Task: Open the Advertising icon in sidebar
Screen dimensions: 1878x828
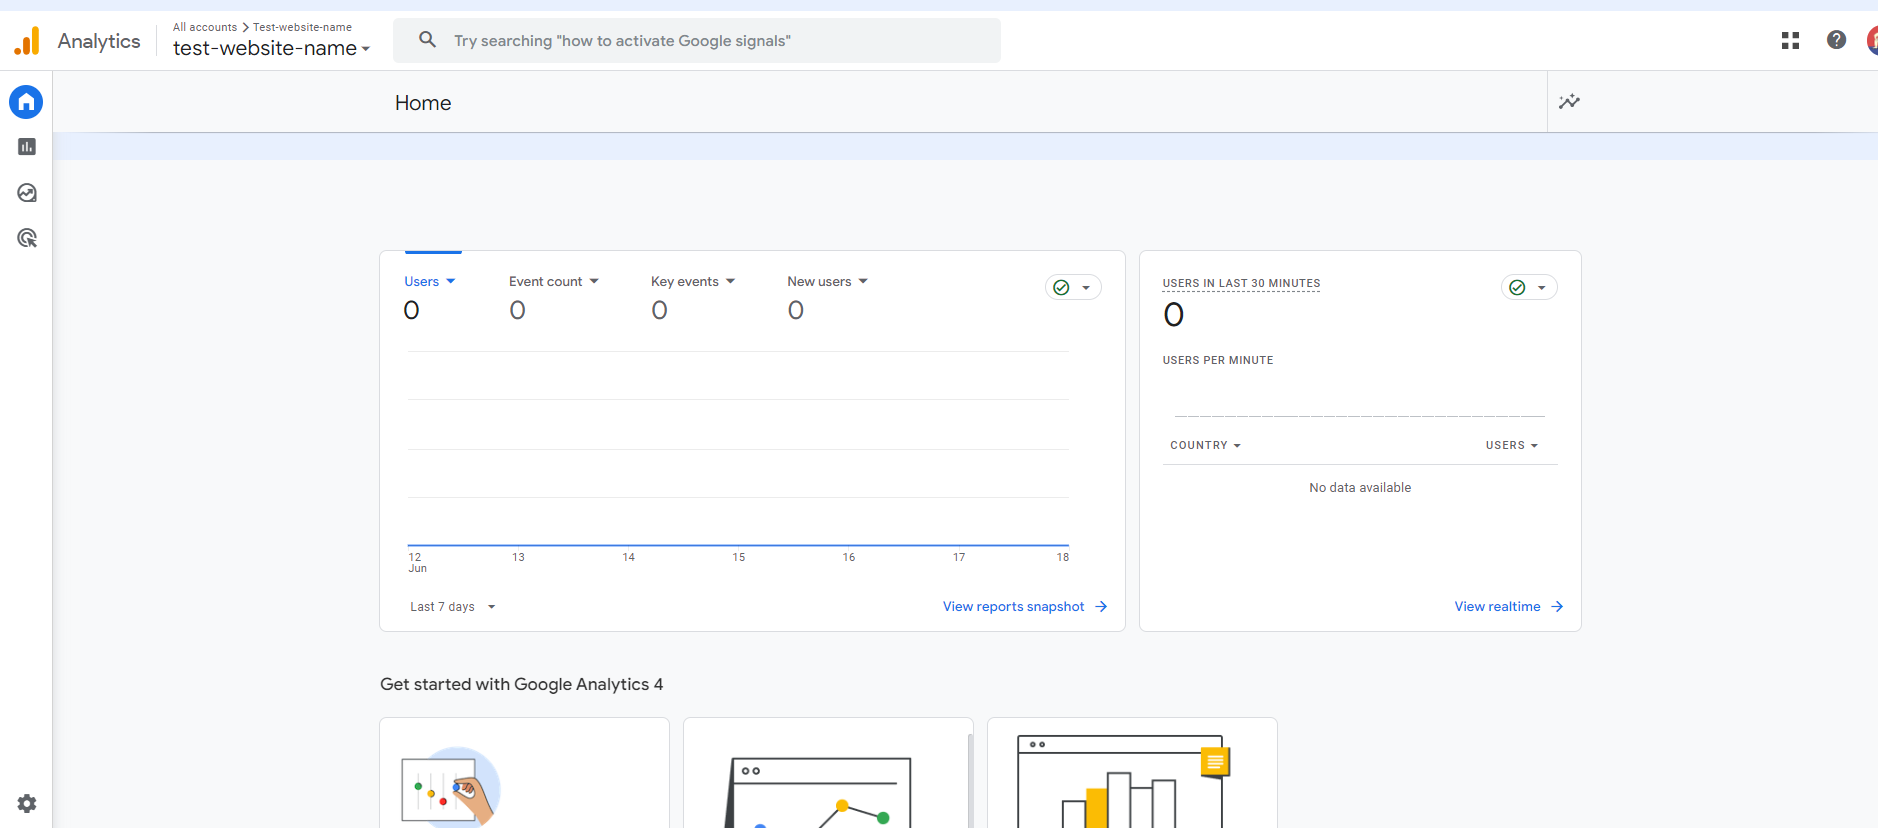Action: 27,238
